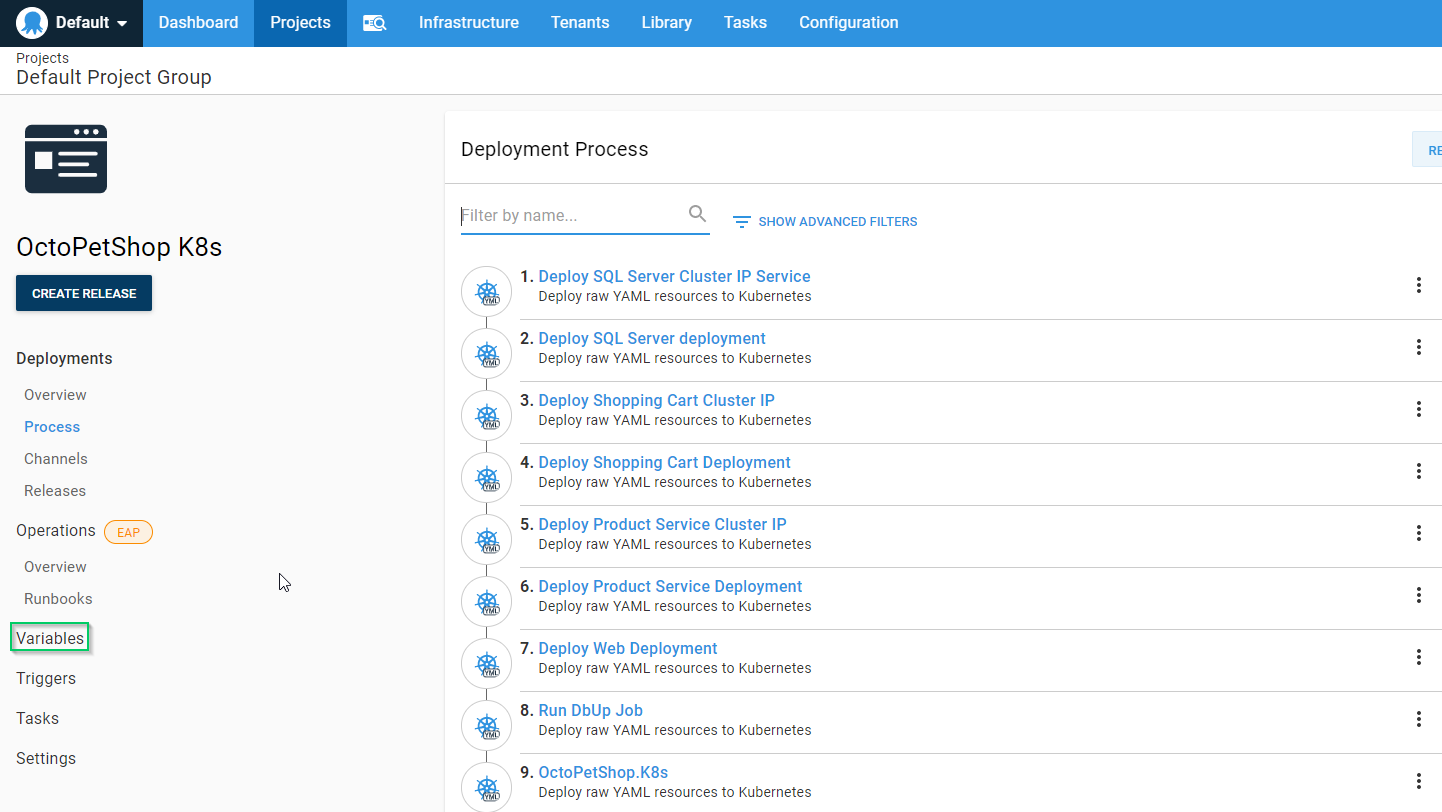Open overflow menu for OctoPetShop.K8s step
Screen dimensions: 1442x812
point(1418,781)
